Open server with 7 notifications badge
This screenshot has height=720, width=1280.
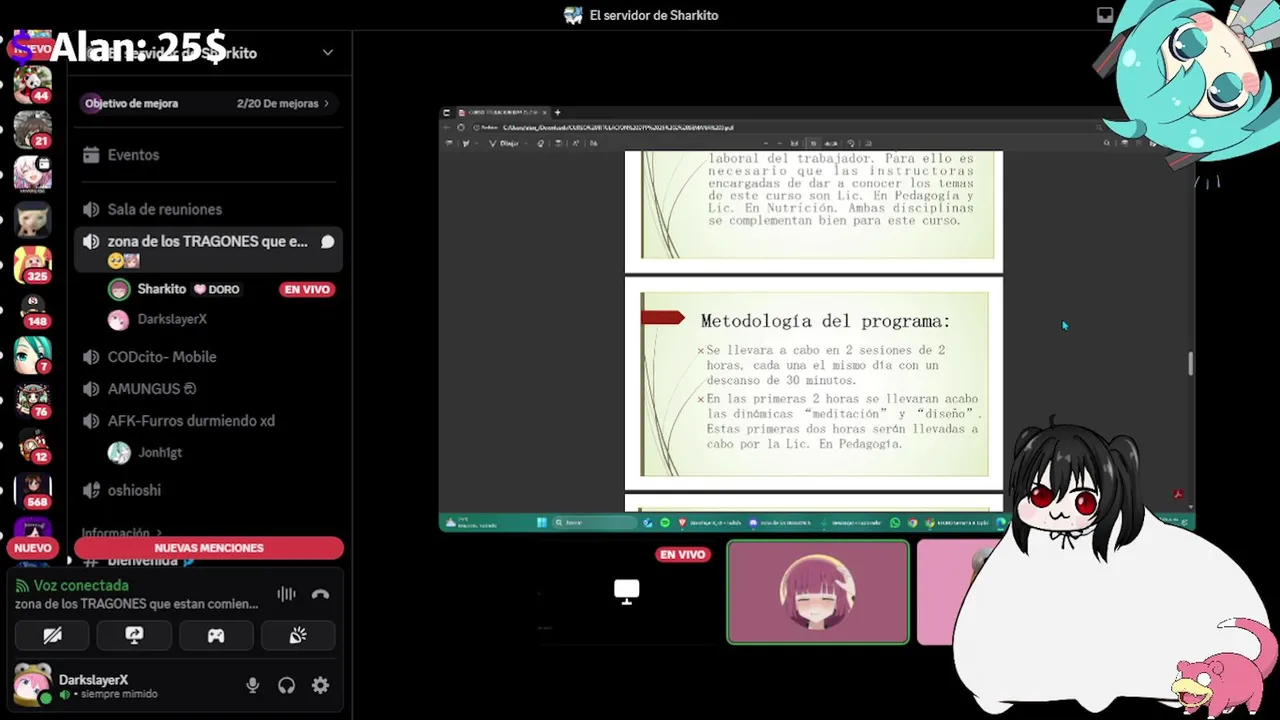[x=32, y=355]
